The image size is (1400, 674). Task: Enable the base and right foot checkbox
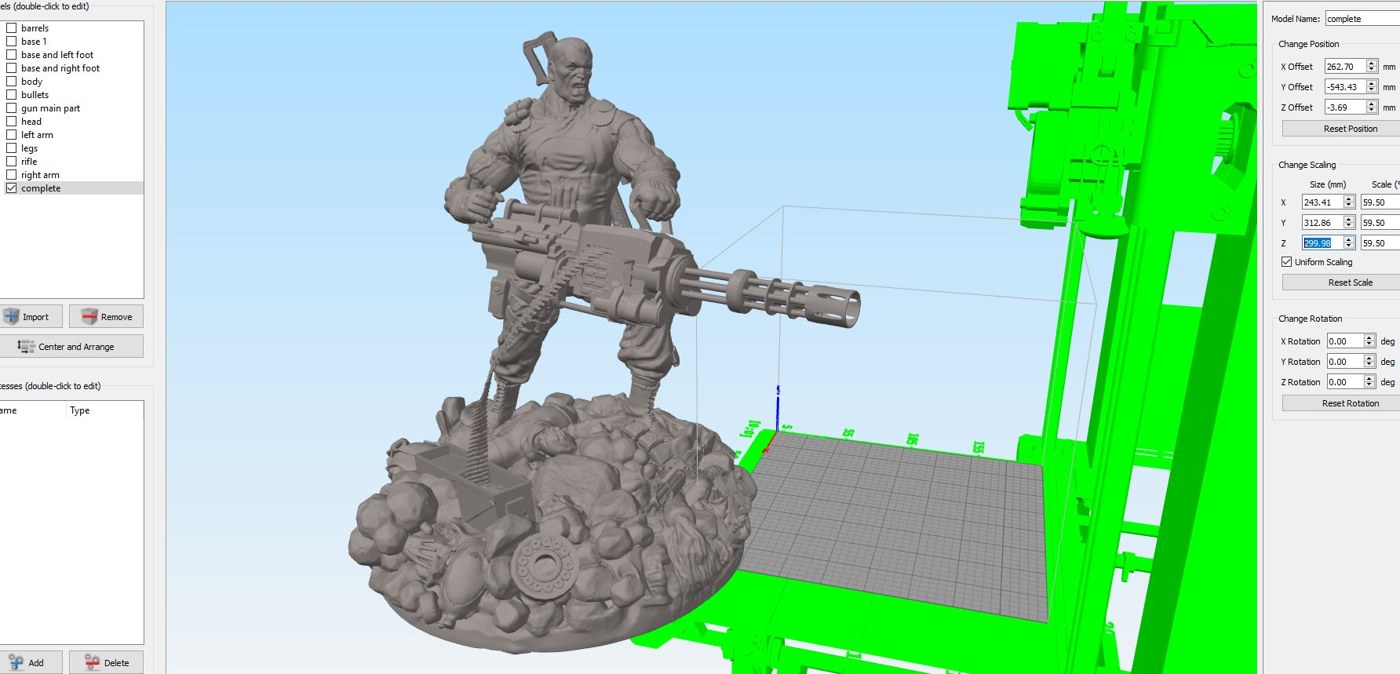pos(11,68)
